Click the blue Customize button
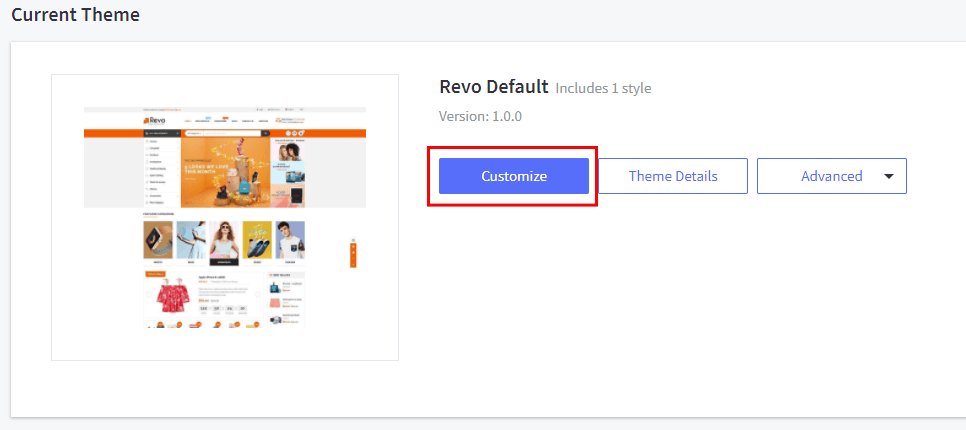Image resolution: width=966 pixels, height=430 pixels. [513, 176]
